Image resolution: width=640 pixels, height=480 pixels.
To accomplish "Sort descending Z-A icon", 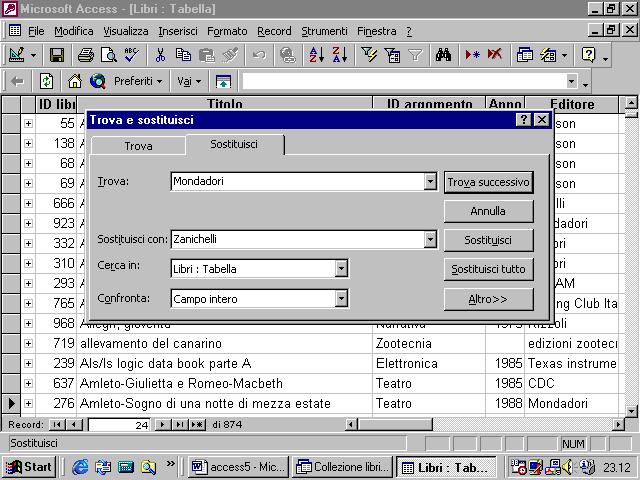I will tap(340, 55).
